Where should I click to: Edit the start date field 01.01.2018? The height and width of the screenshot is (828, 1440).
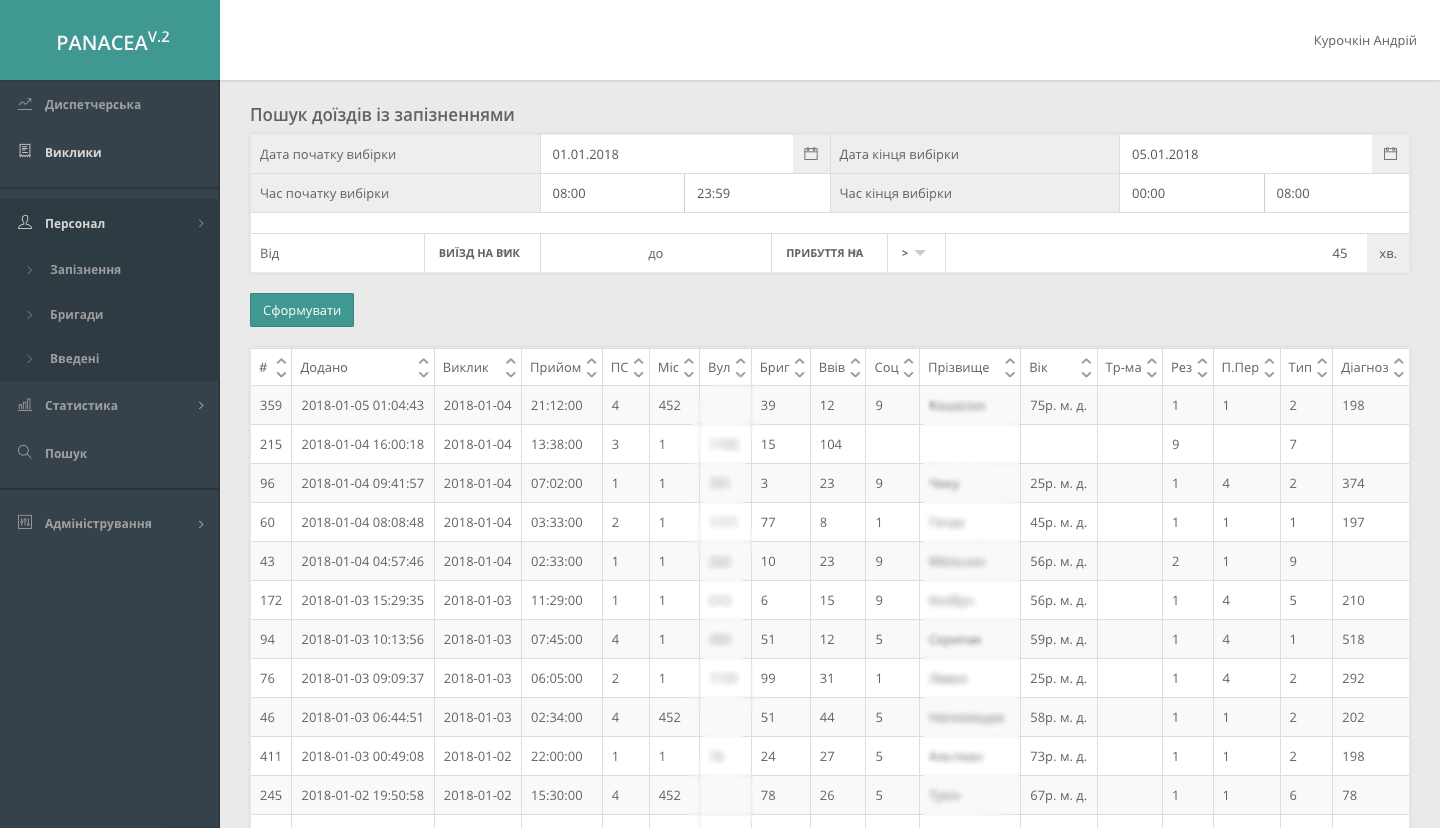[667, 154]
